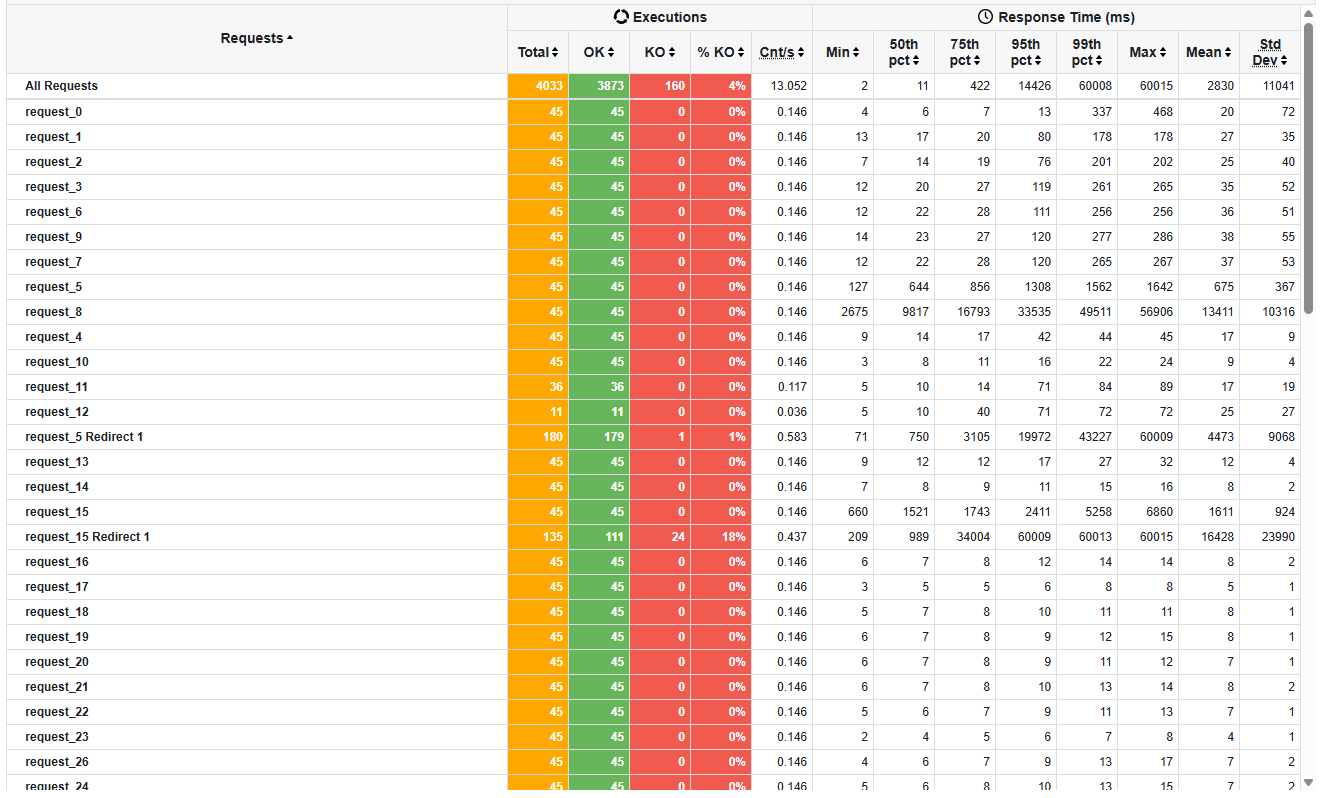Open request_26 in the table
This screenshot has height=798, width=1325.
[x=57, y=762]
